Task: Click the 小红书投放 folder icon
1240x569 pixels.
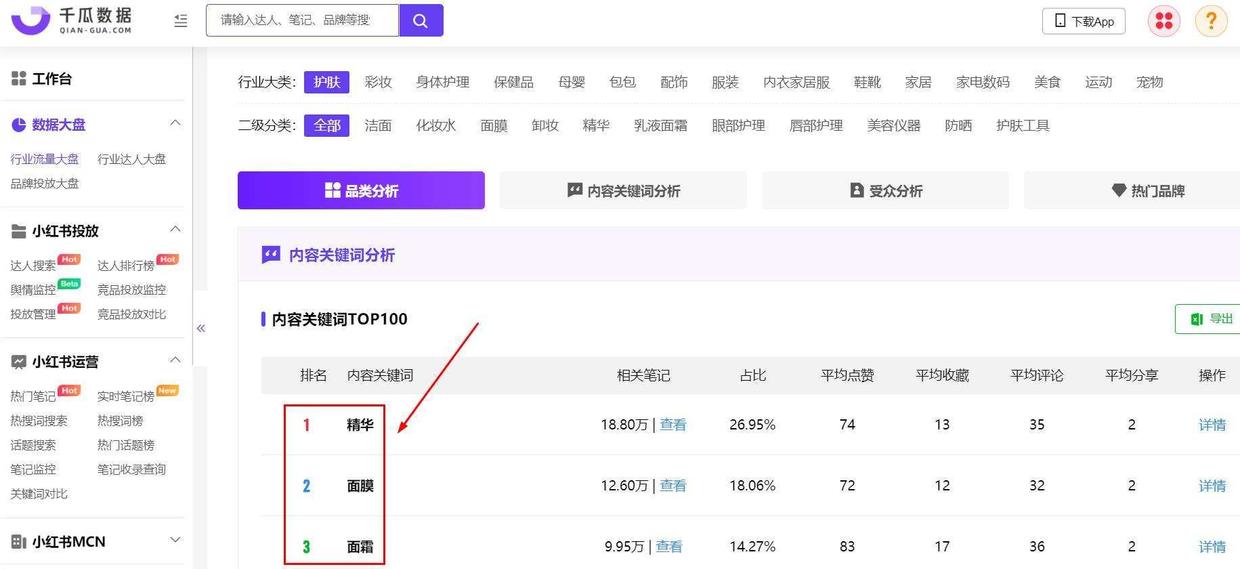Action: pyautogui.click(x=18, y=231)
